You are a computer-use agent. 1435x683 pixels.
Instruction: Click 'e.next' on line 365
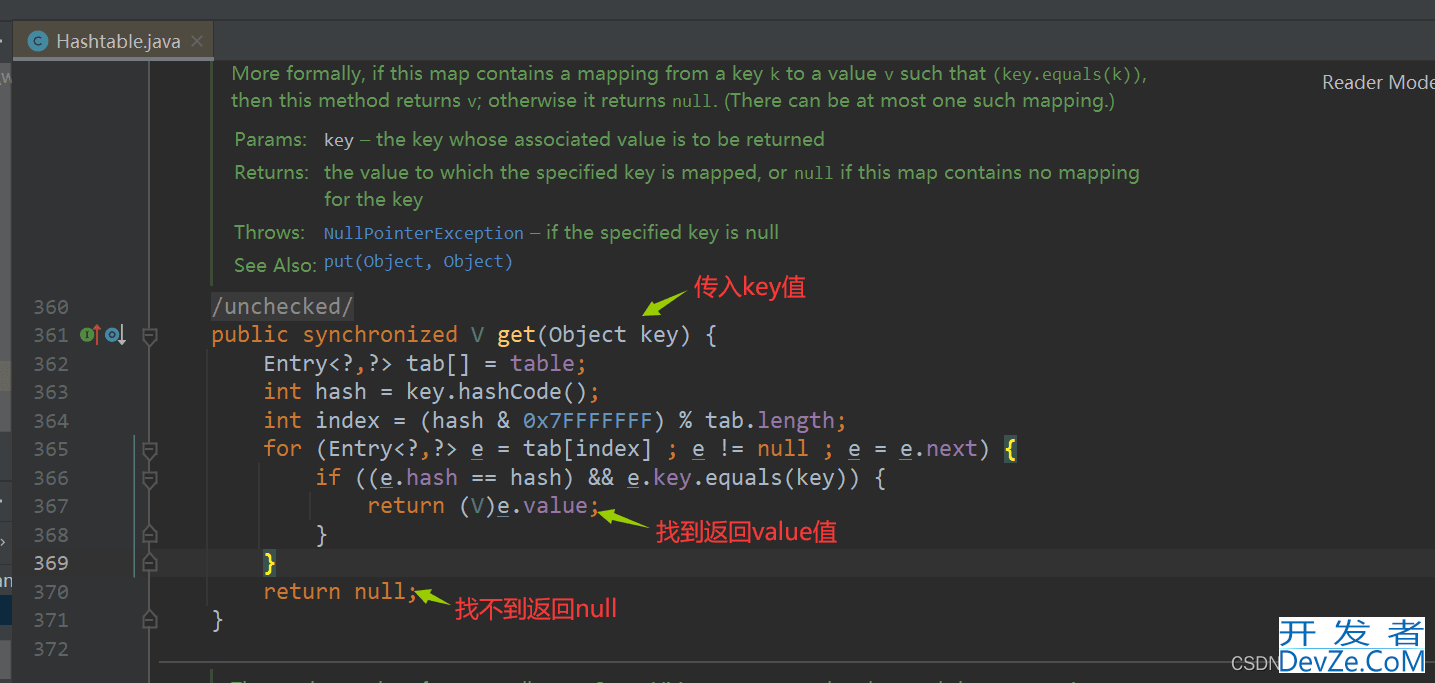pyautogui.click(x=938, y=449)
